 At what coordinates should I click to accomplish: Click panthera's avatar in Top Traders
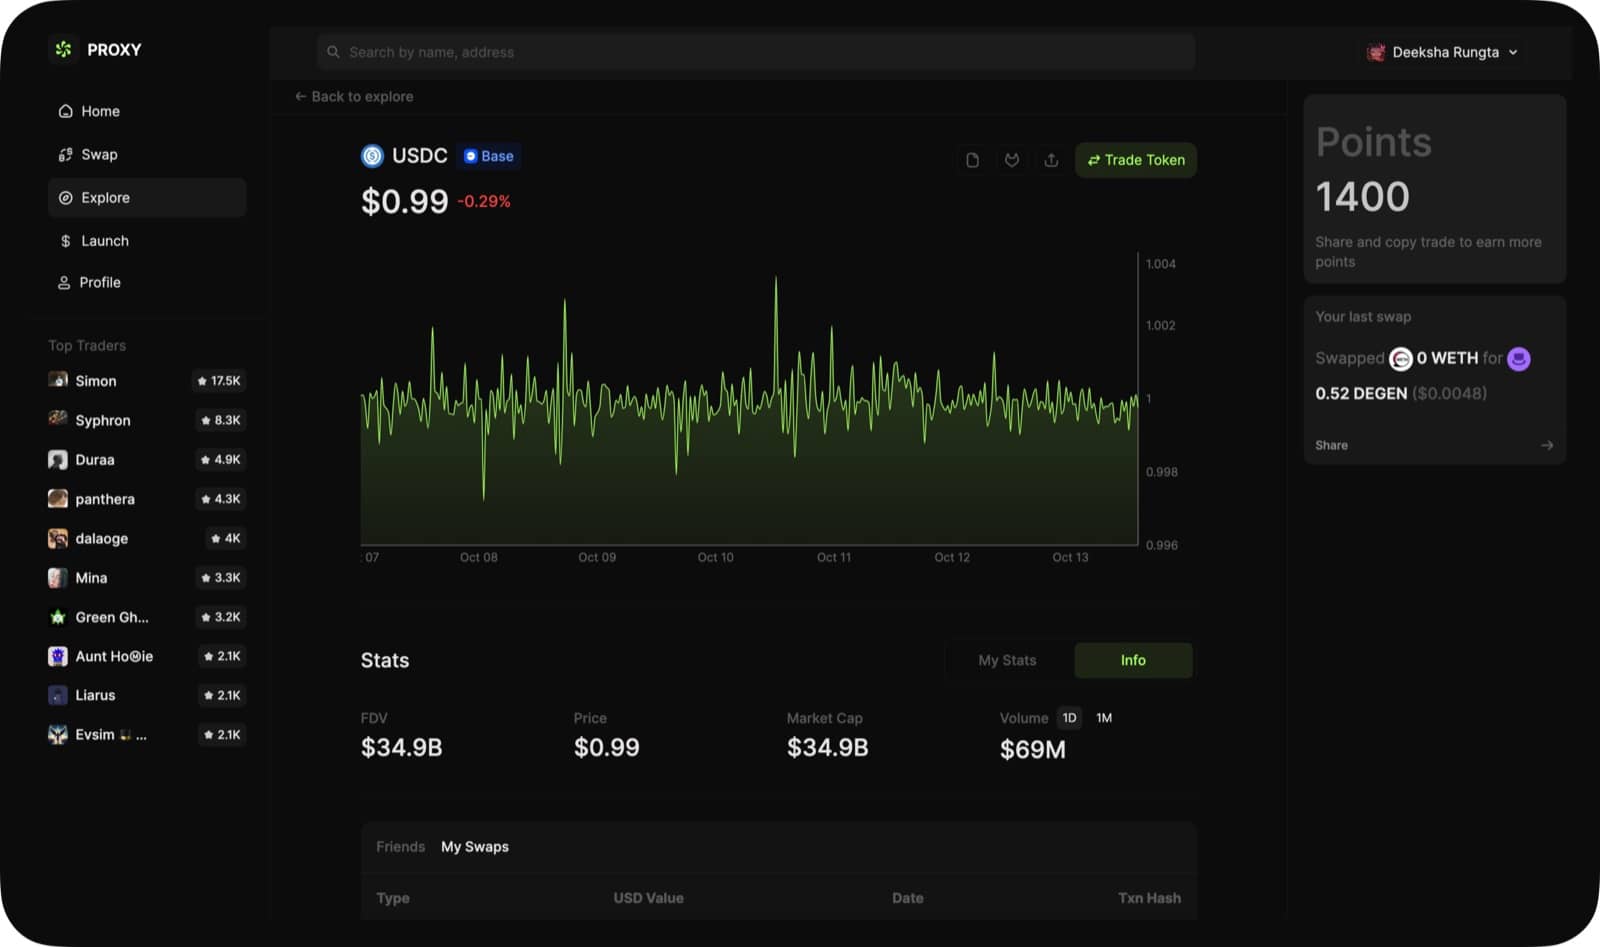pyautogui.click(x=58, y=499)
